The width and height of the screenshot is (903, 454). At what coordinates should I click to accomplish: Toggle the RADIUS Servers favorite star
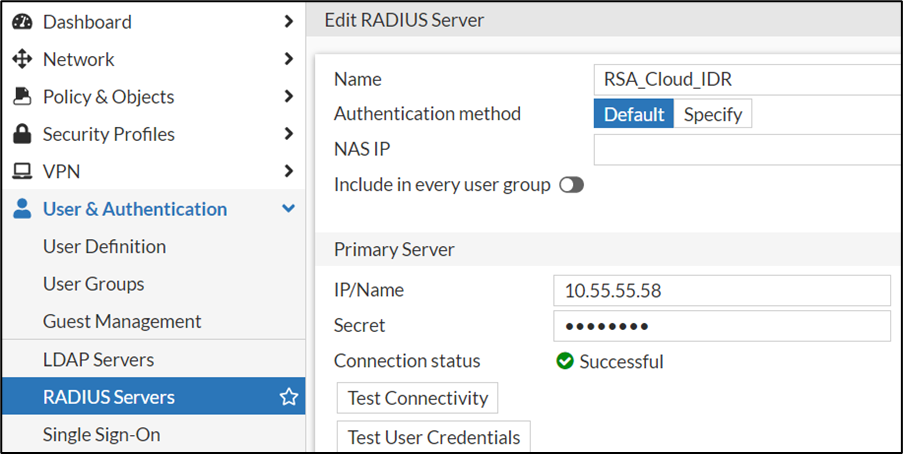pyautogui.click(x=289, y=397)
